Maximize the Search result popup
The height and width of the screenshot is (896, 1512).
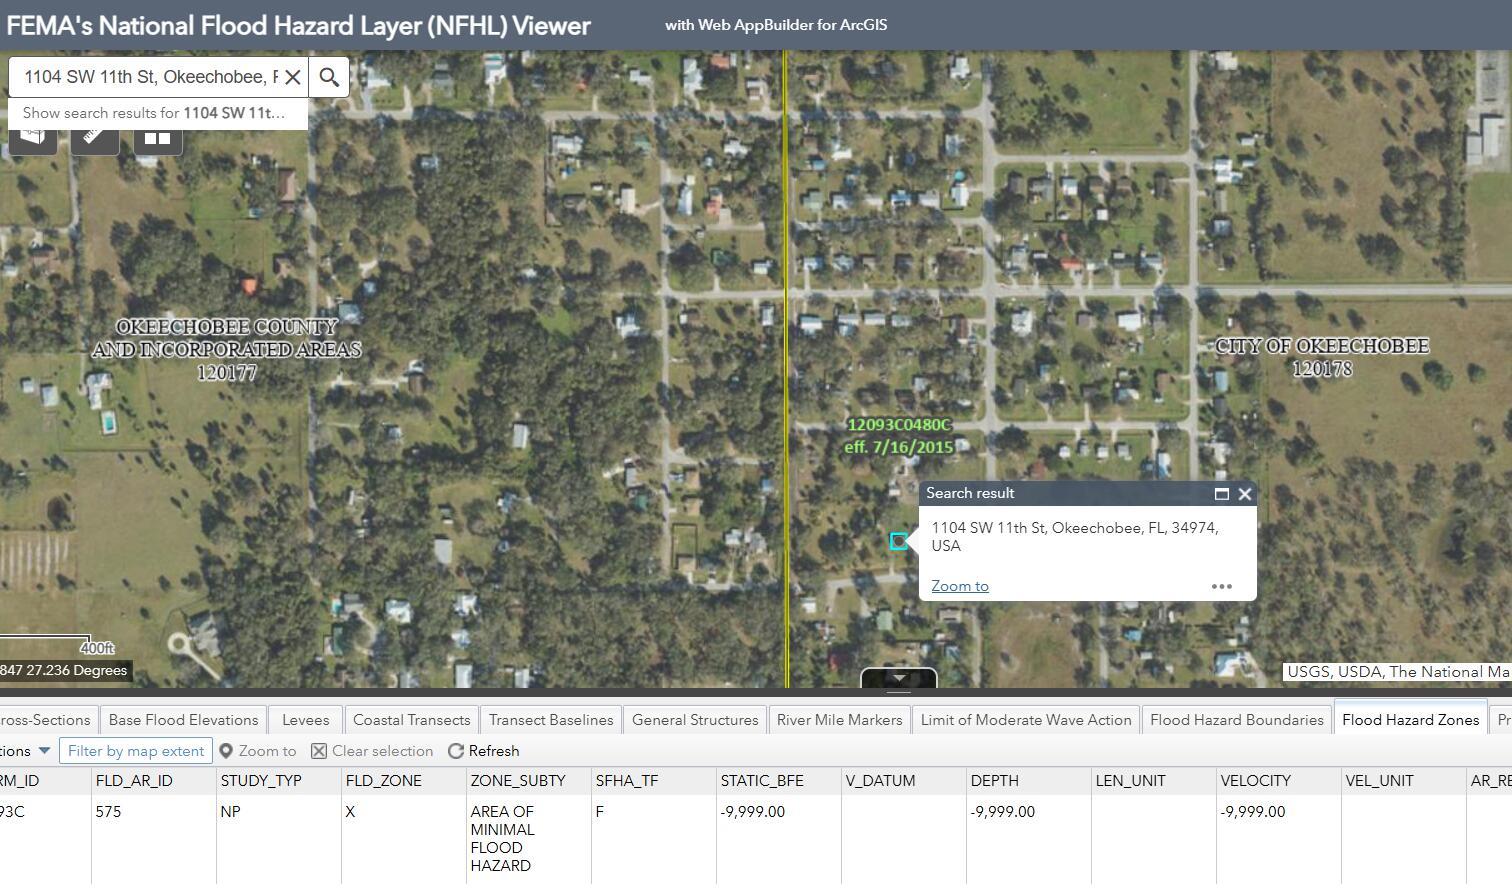point(1221,493)
